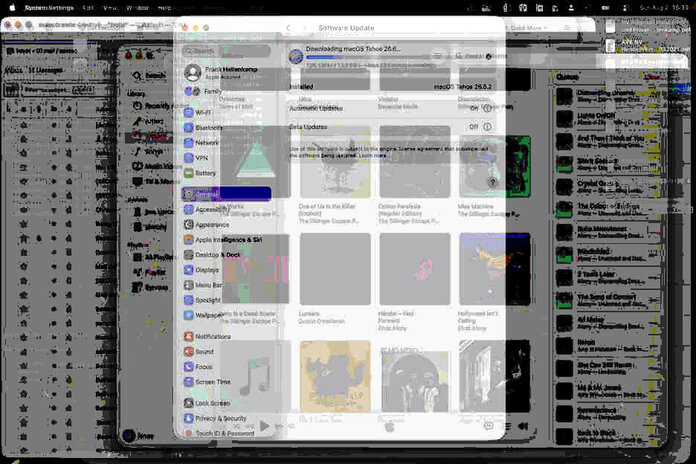Screen dimensions: 696x464
Task: Follow the Learn more license link
Action: coord(373,155)
